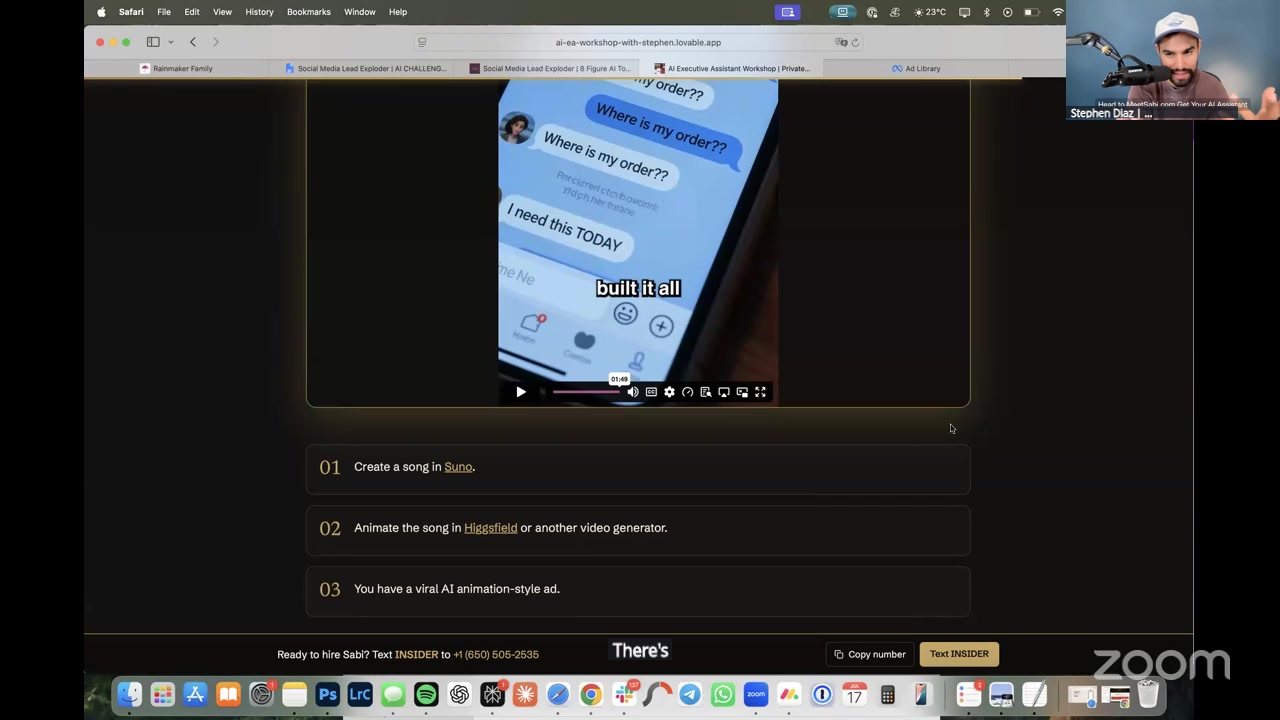Open Messages from the Dock
1280x720 pixels.
coord(393,694)
